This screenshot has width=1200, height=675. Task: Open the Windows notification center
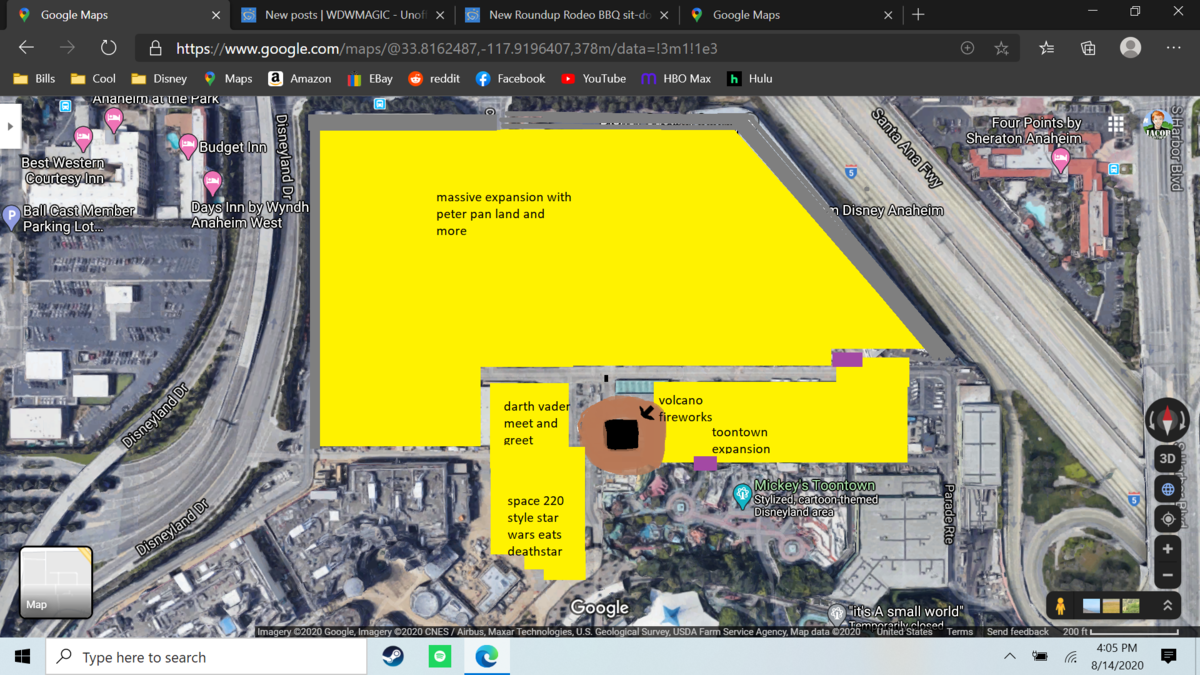click(1169, 657)
